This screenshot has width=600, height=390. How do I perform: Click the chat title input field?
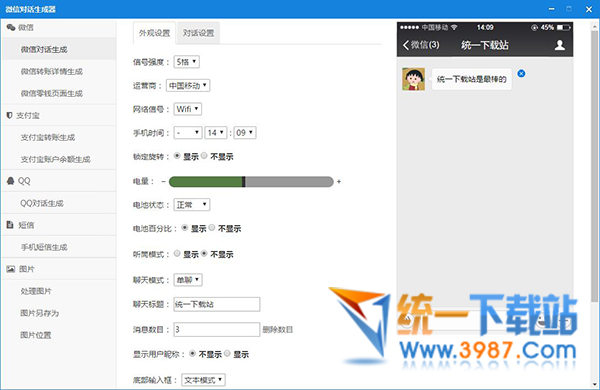[217, 304]
